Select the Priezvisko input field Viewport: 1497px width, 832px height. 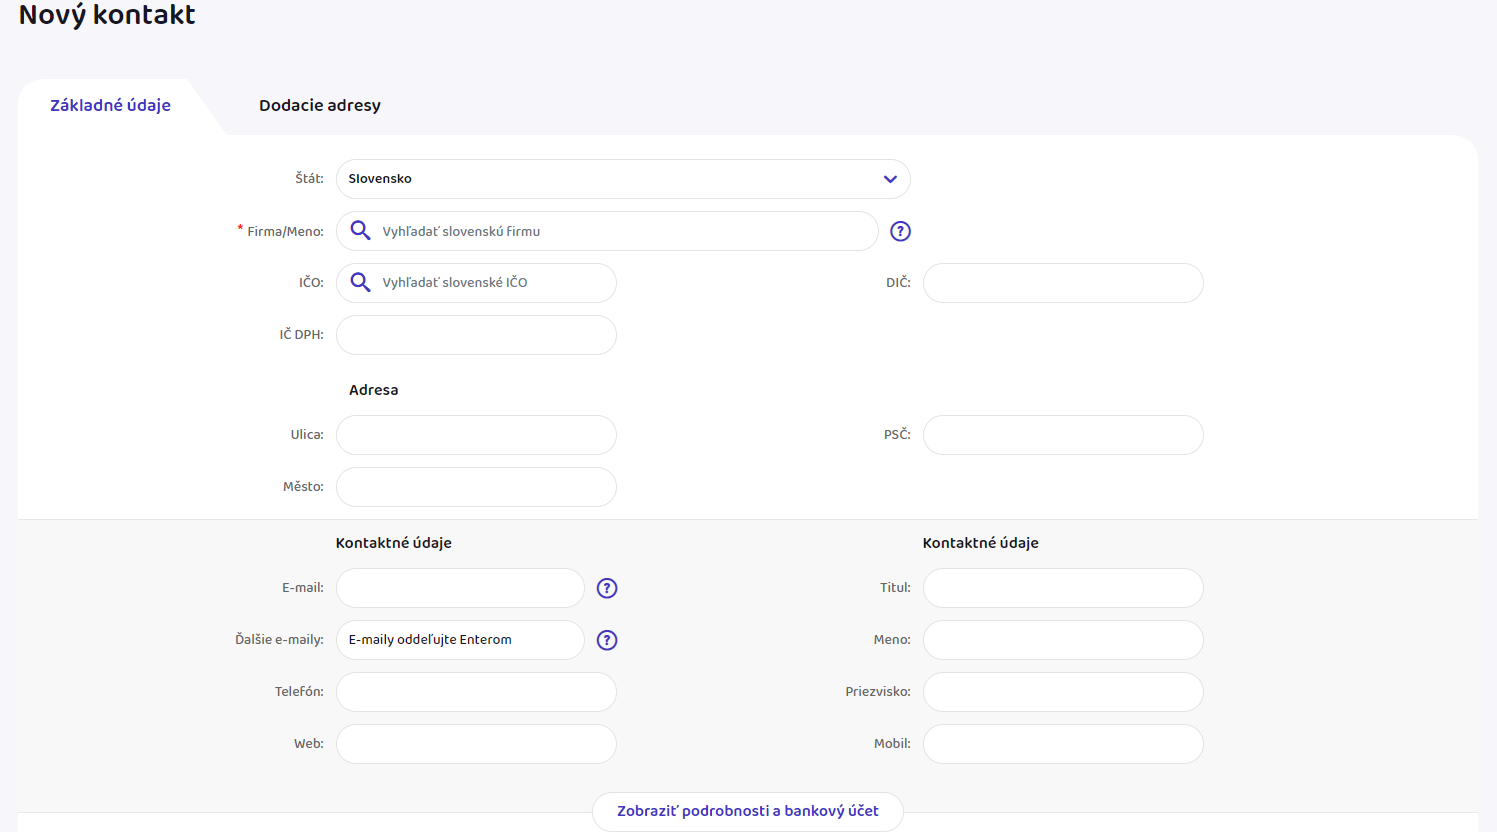tap(1062, 692)
